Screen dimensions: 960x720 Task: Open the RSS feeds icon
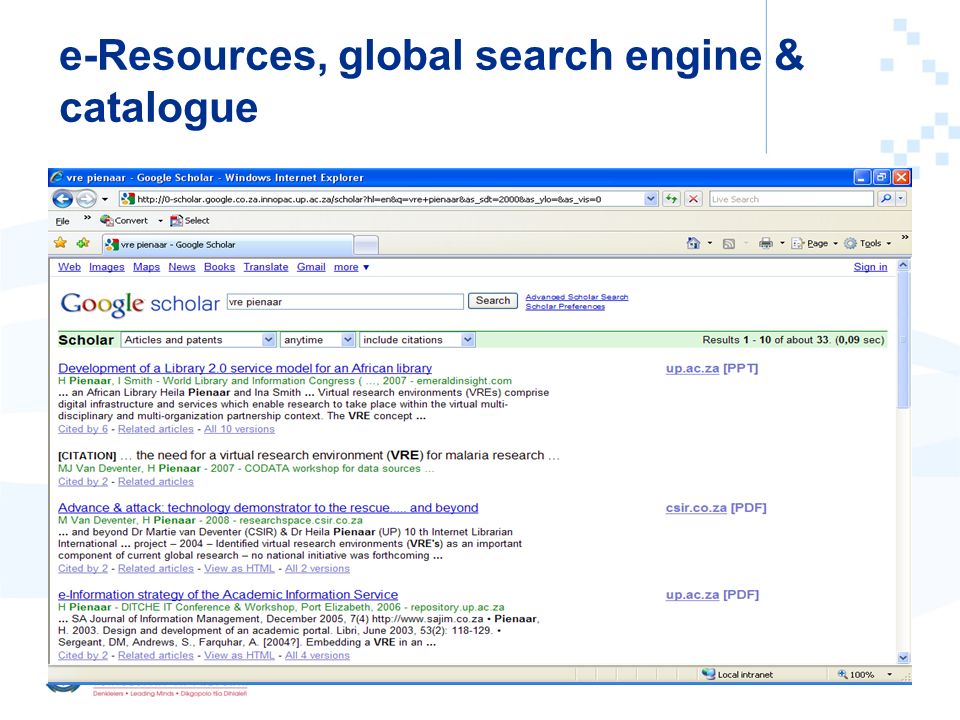729,244
